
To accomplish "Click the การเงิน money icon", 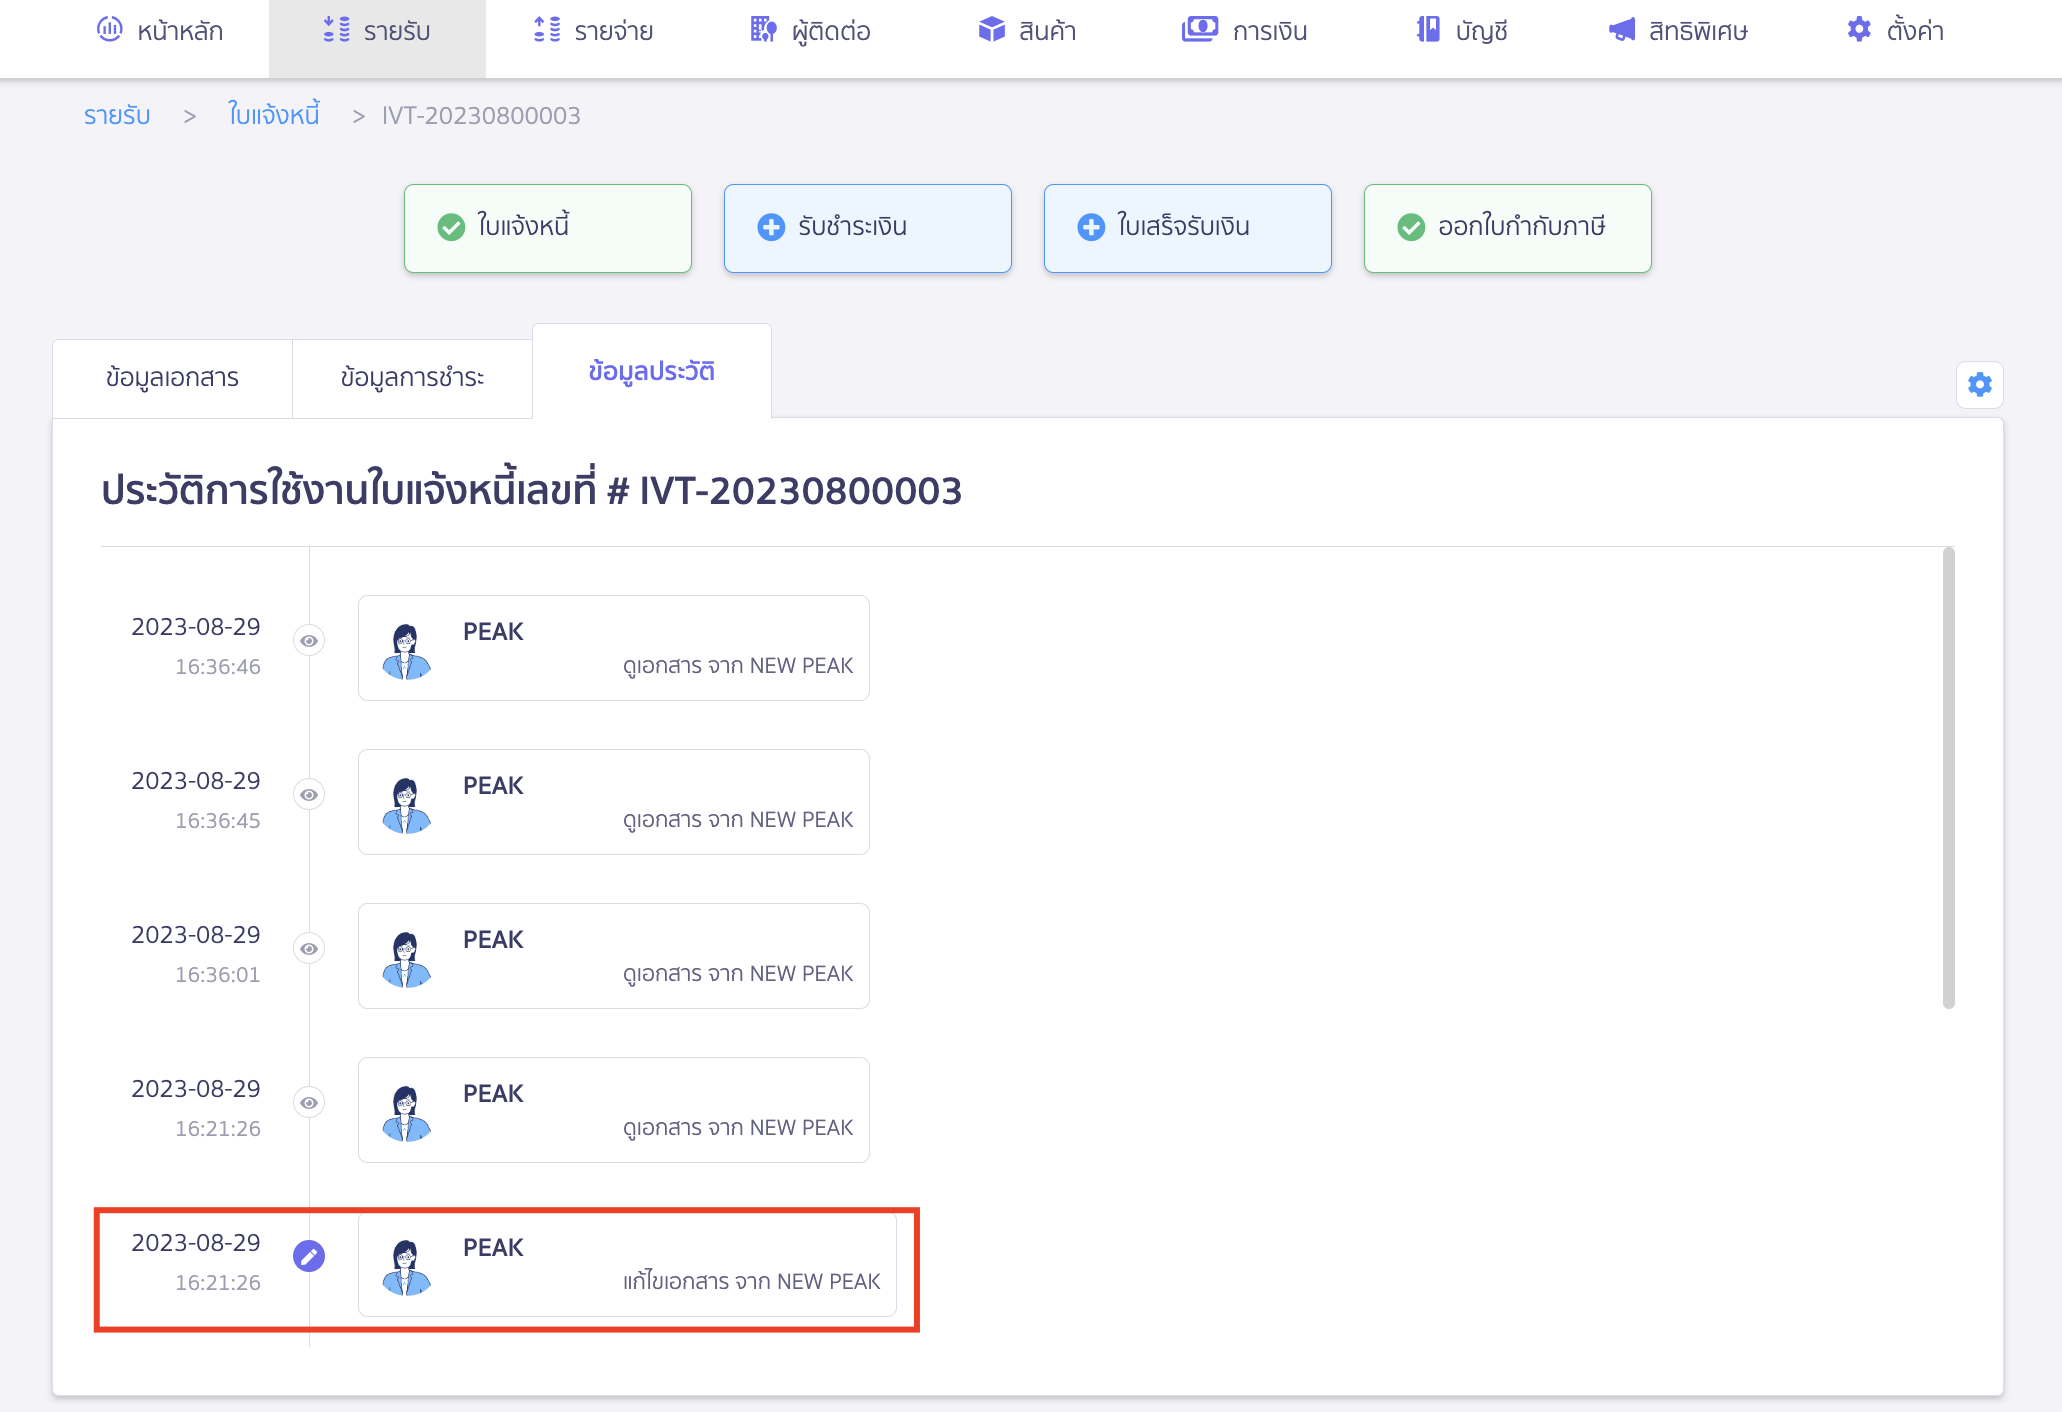I will (1199, 30).
